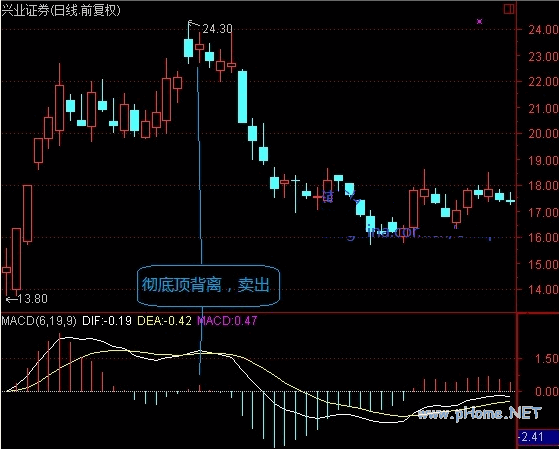Screen dimensions: 559x449
Task: Click the 21.00 price axis label
Action: pyautogui.click(x=543, y=108)
